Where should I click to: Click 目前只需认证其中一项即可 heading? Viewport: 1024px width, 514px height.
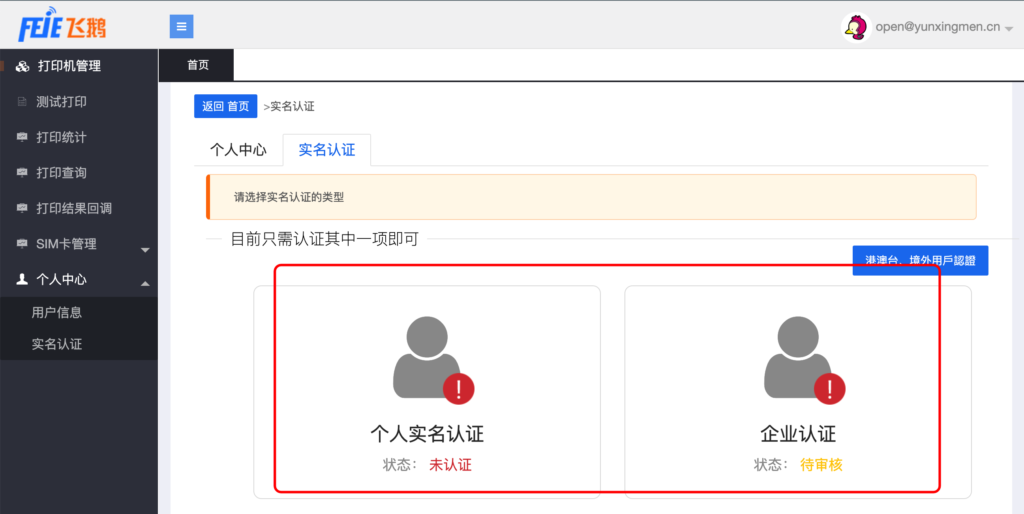325,239
